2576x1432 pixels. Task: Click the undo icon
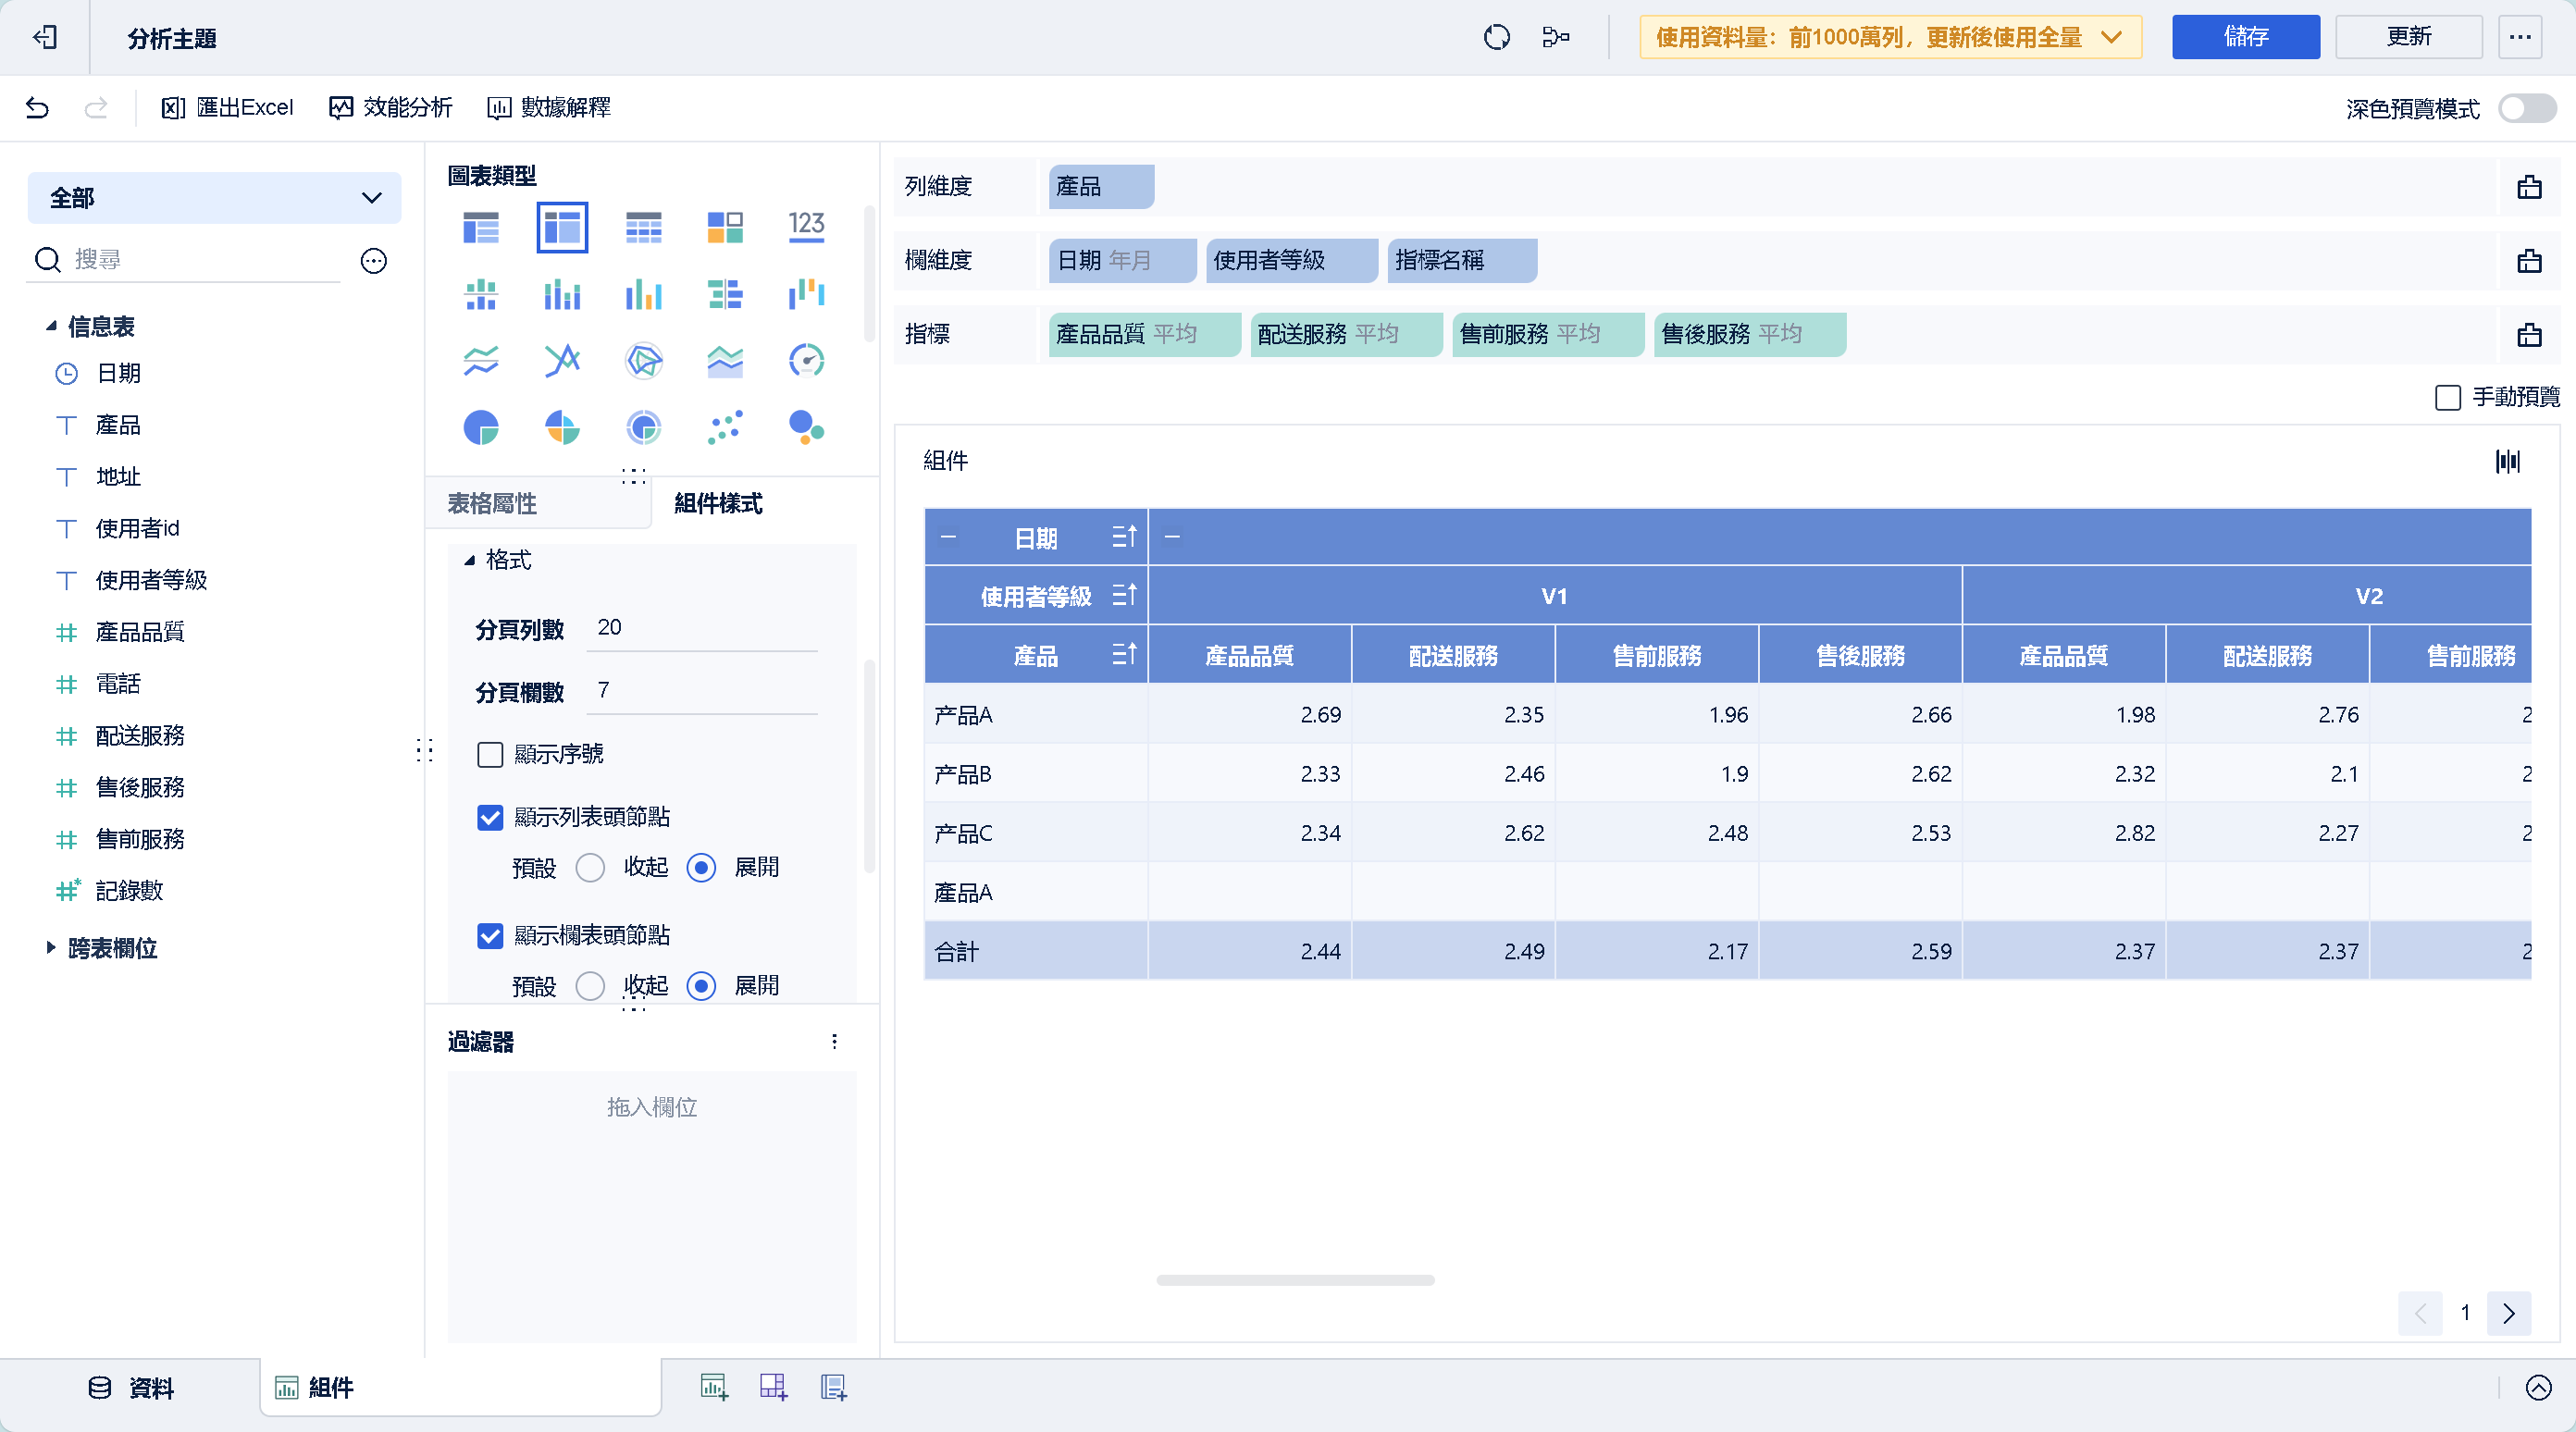[37, 107]
